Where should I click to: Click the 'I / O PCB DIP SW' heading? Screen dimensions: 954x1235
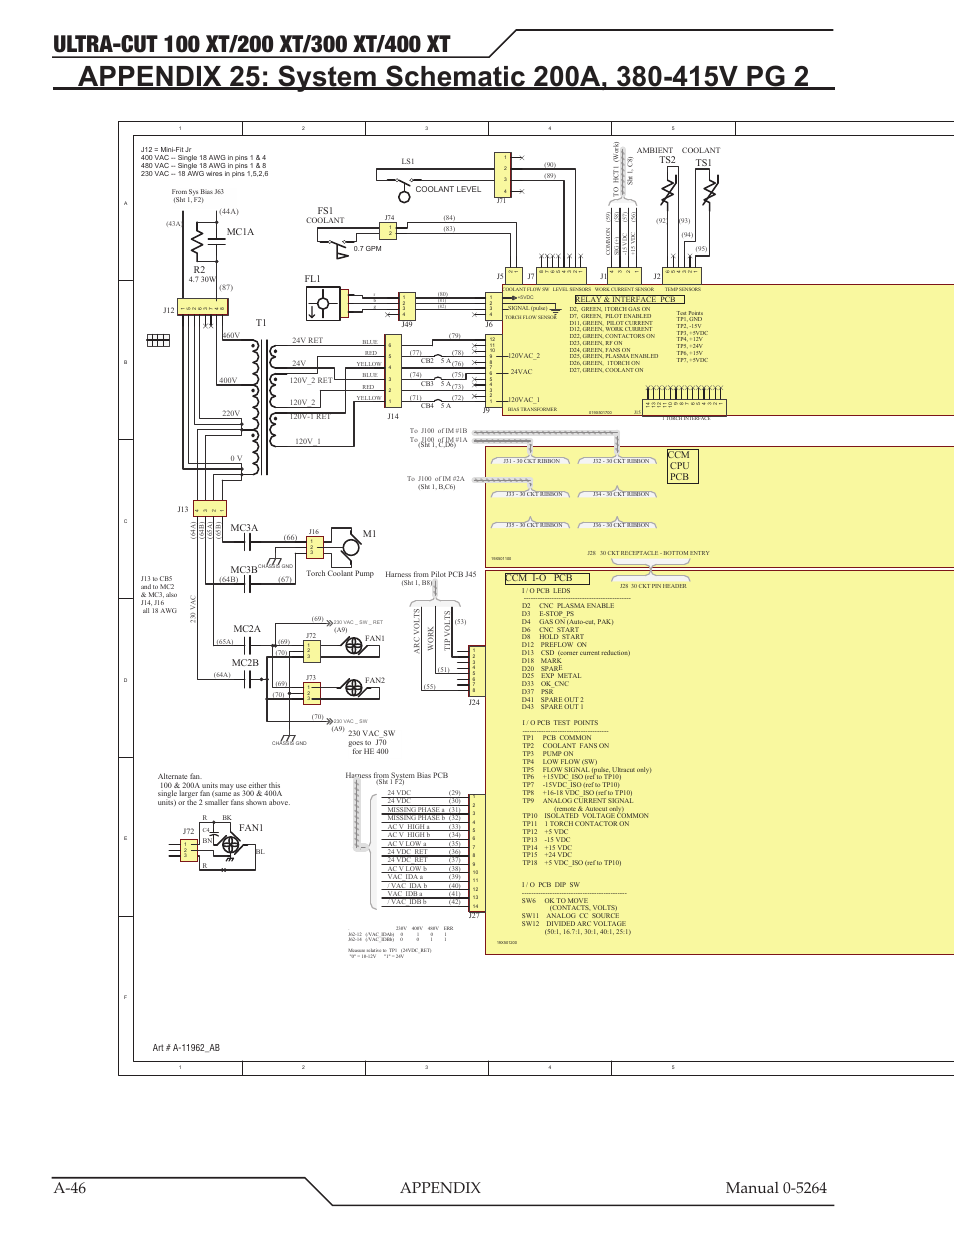550,885
